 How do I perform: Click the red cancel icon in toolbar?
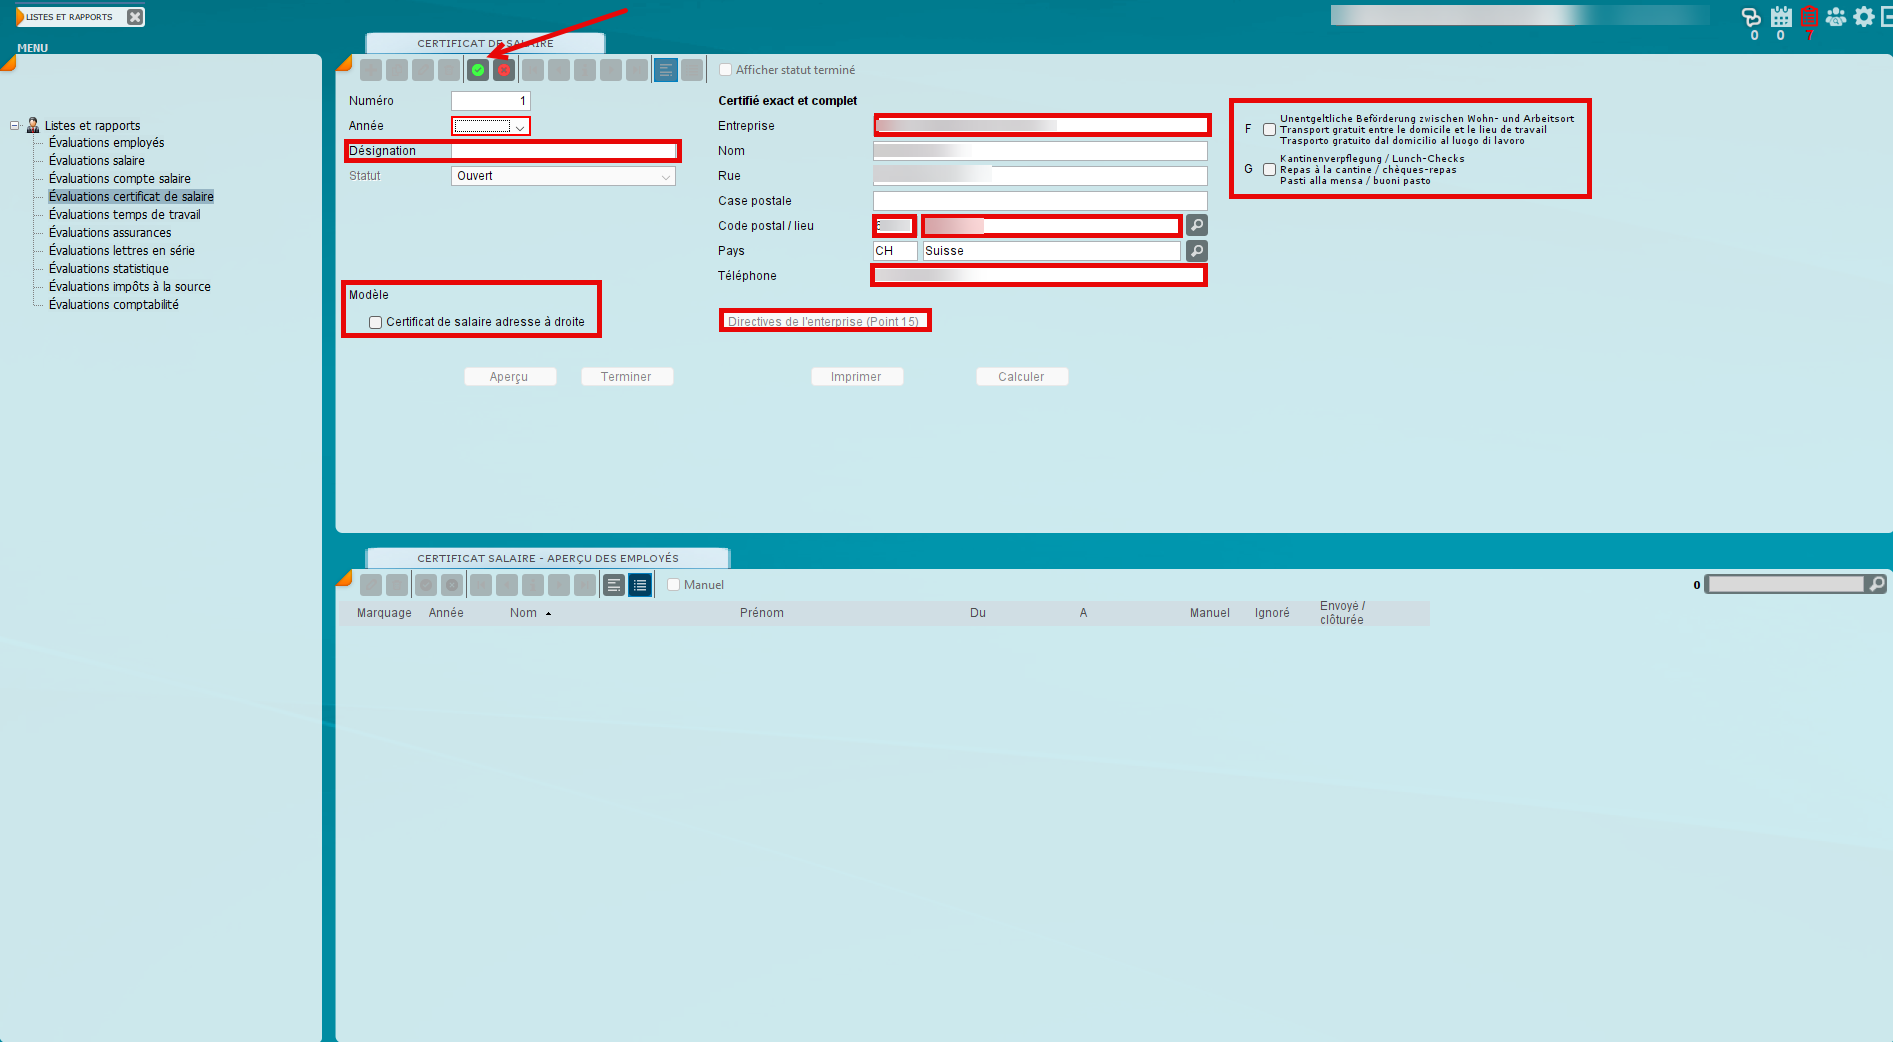[504, 70]
